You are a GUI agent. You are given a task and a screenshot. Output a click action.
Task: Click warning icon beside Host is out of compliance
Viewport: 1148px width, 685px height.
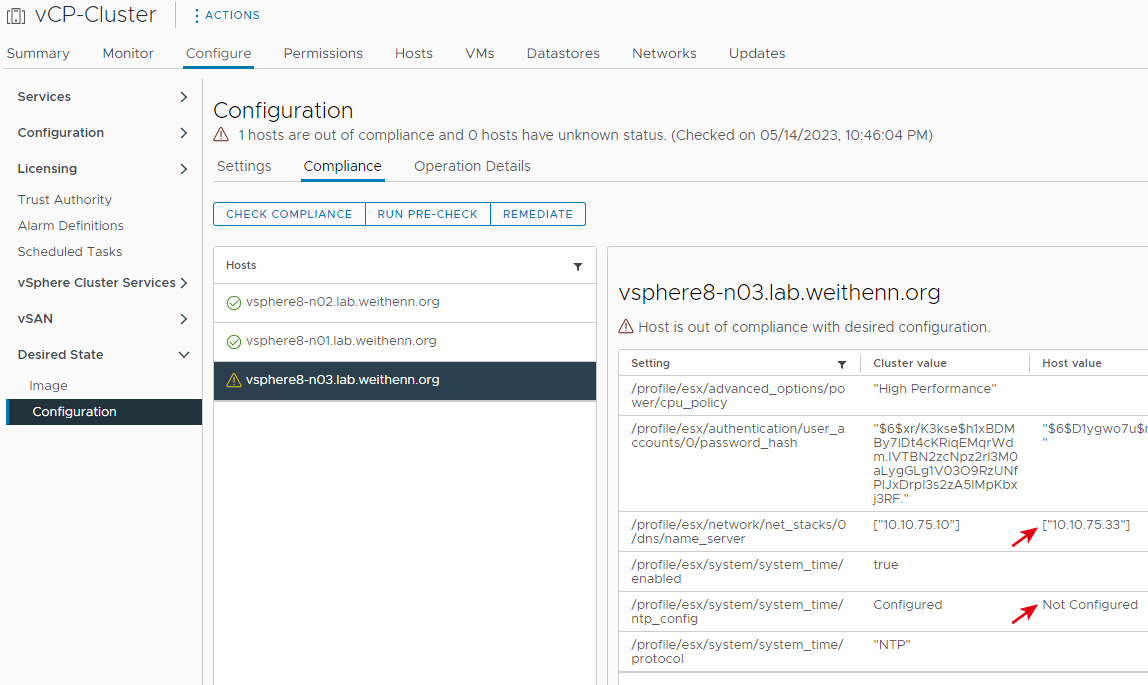pyautogui.click(x=626, y=326)
